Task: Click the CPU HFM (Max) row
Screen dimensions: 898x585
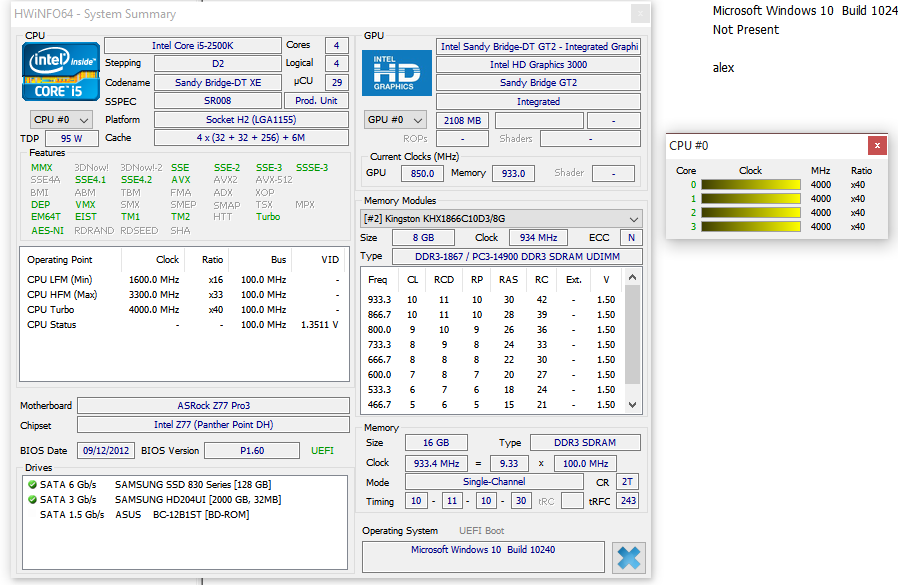Action: tap(183, 295)
